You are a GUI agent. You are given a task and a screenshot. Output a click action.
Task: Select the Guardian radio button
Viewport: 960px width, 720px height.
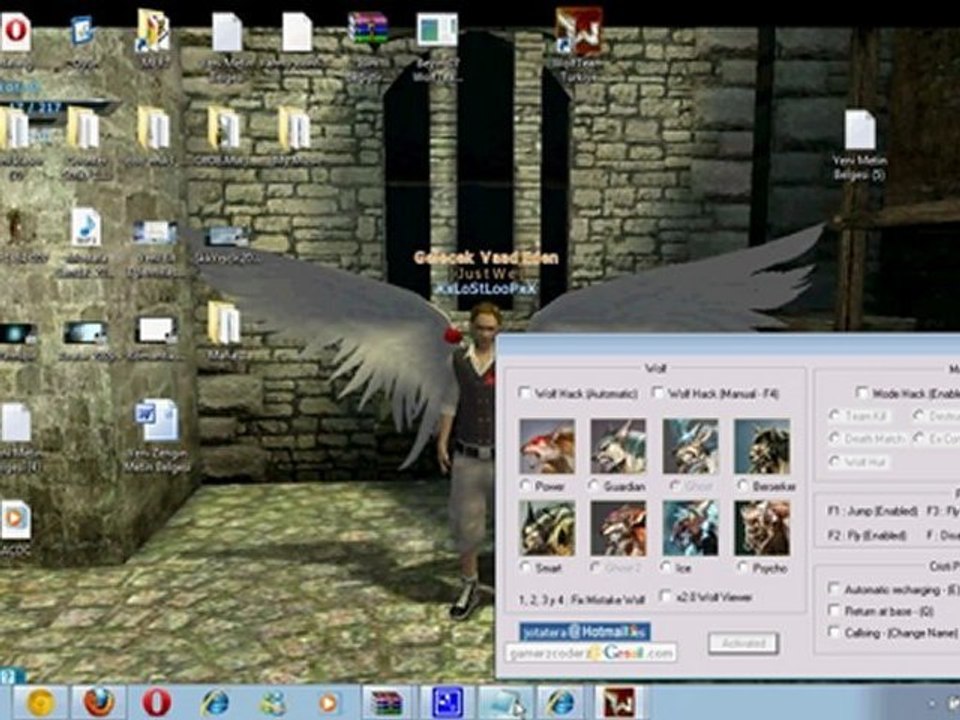tap(594, 486)
